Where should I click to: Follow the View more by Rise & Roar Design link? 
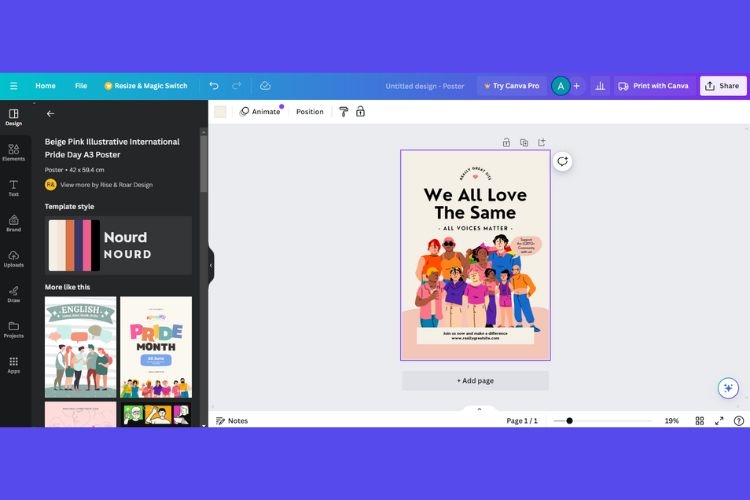pos(106,185)
